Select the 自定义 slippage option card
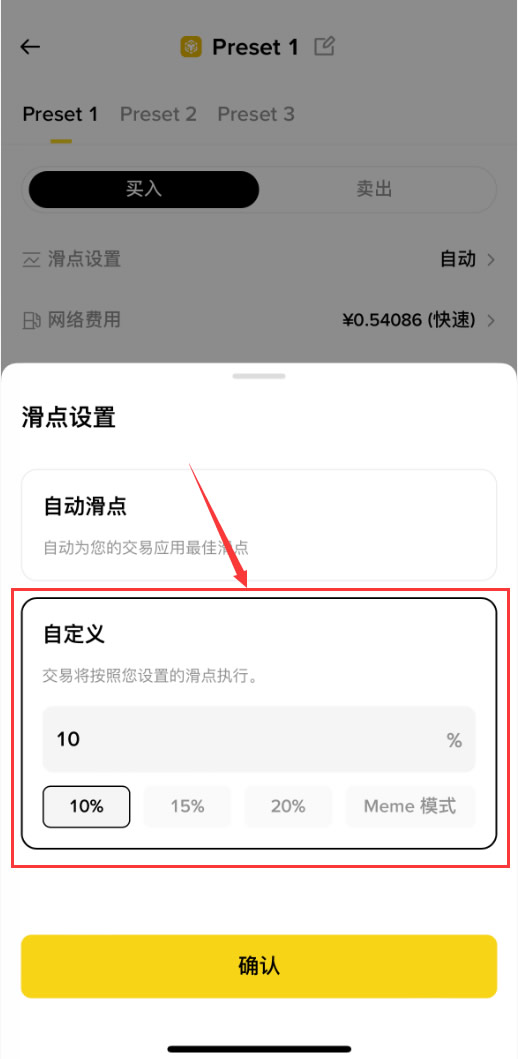 (x=259, y=723)
